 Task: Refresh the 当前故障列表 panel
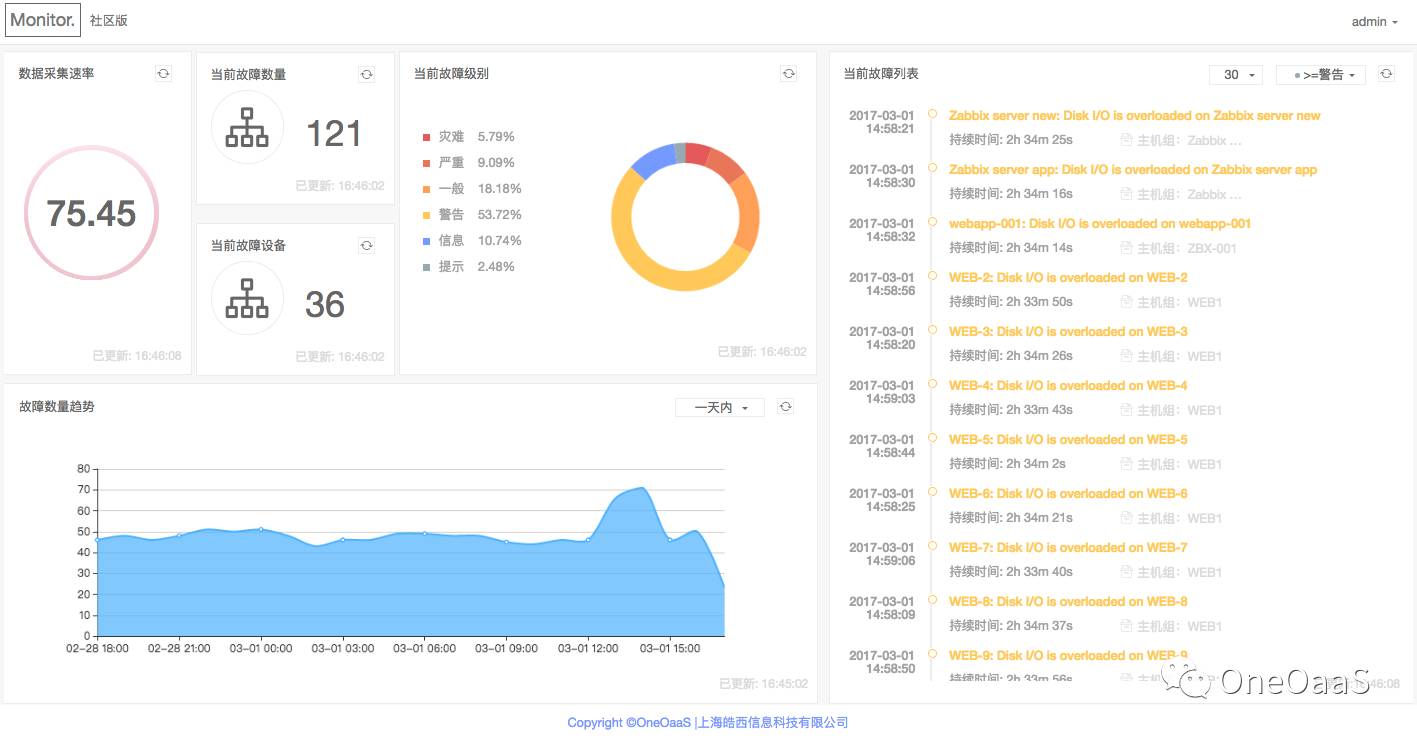point(1386,74)
